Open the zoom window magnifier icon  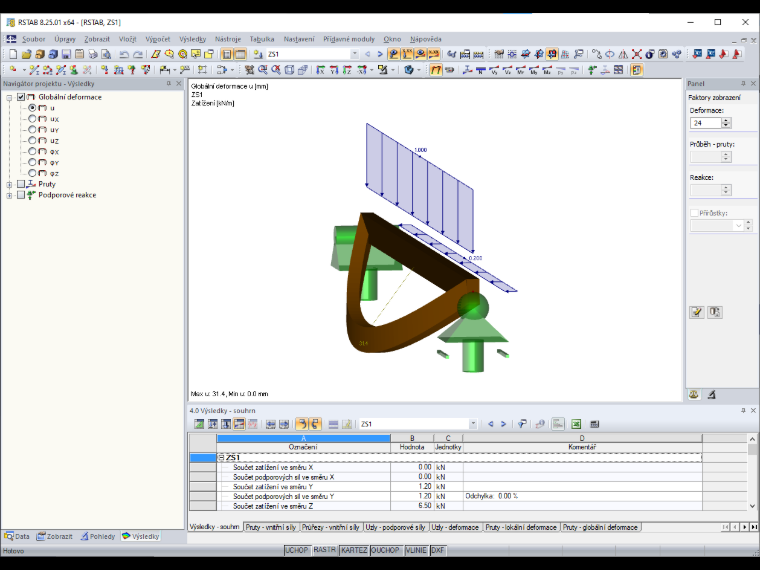(263, 70)
